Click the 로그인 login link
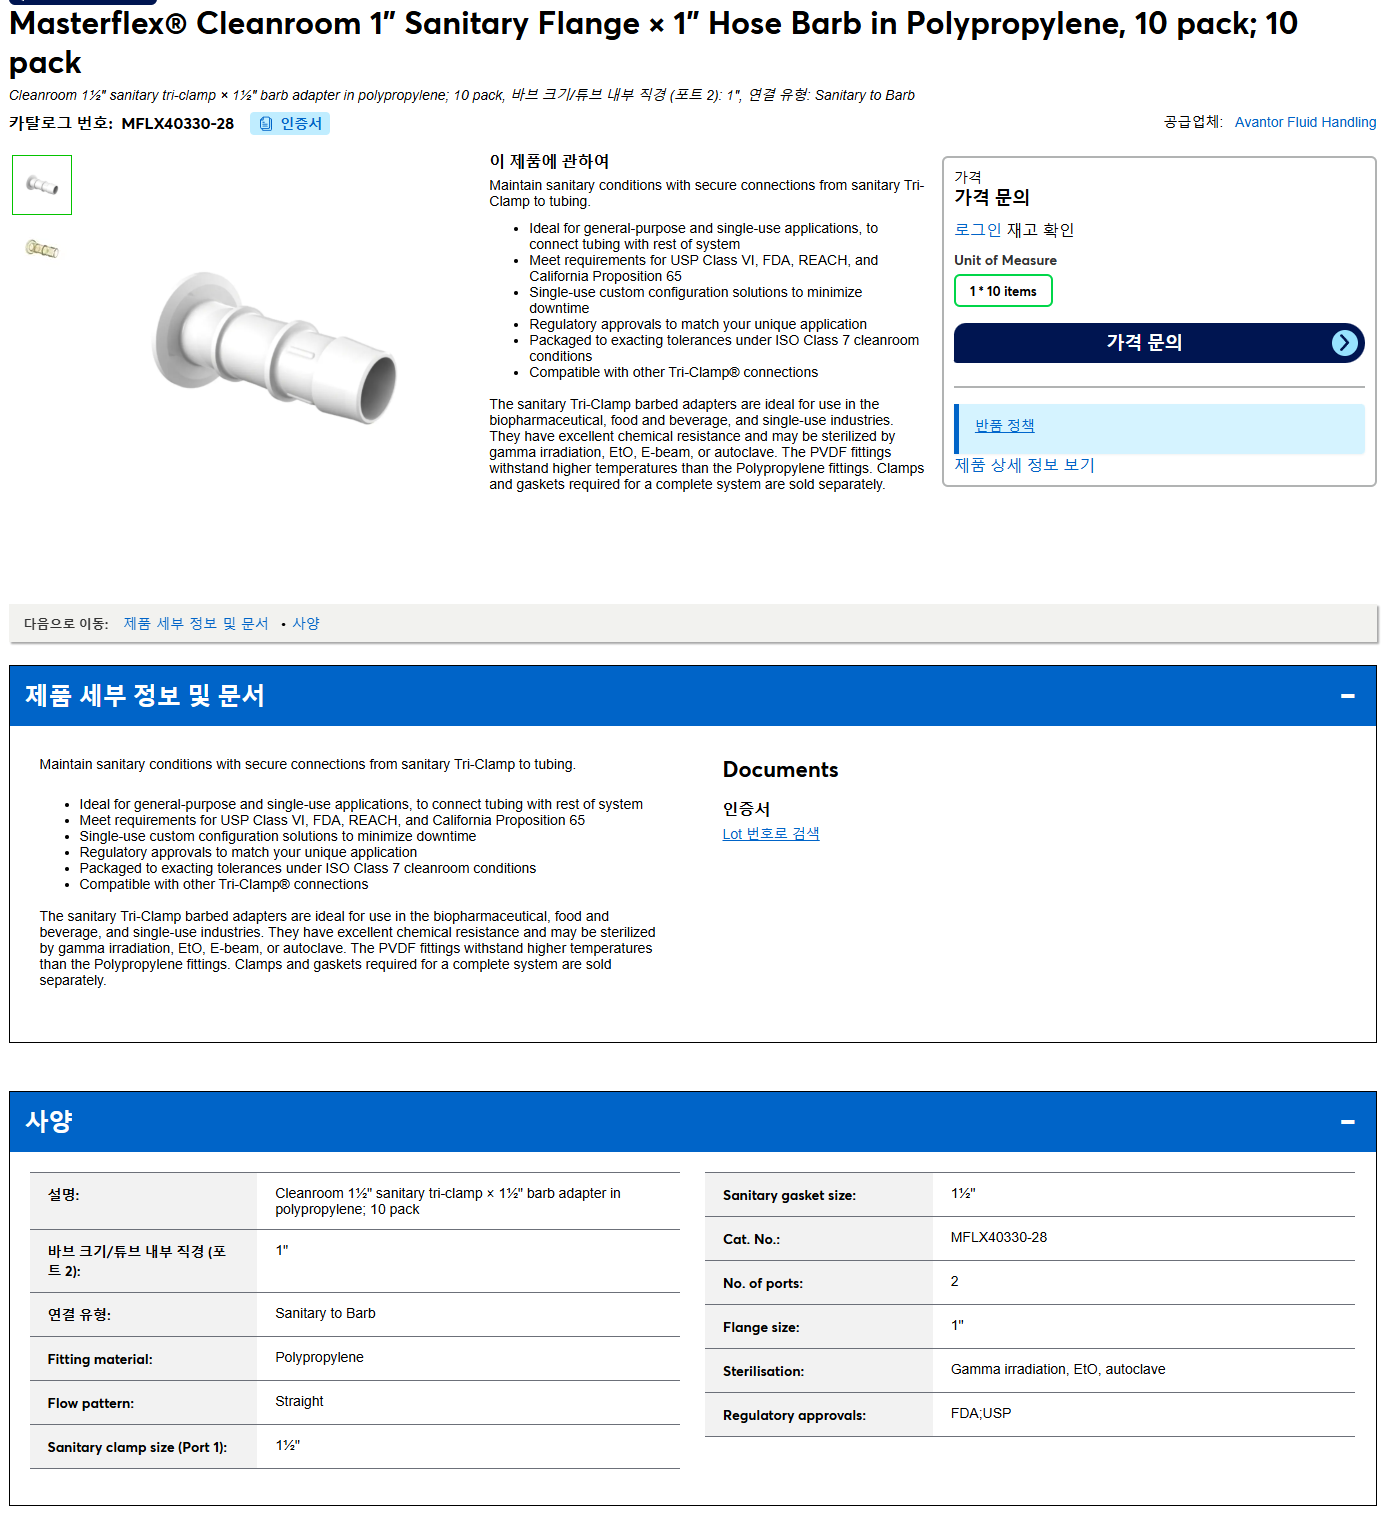1384x1526 pixels. pyautogui.click(x=977, y=230)
